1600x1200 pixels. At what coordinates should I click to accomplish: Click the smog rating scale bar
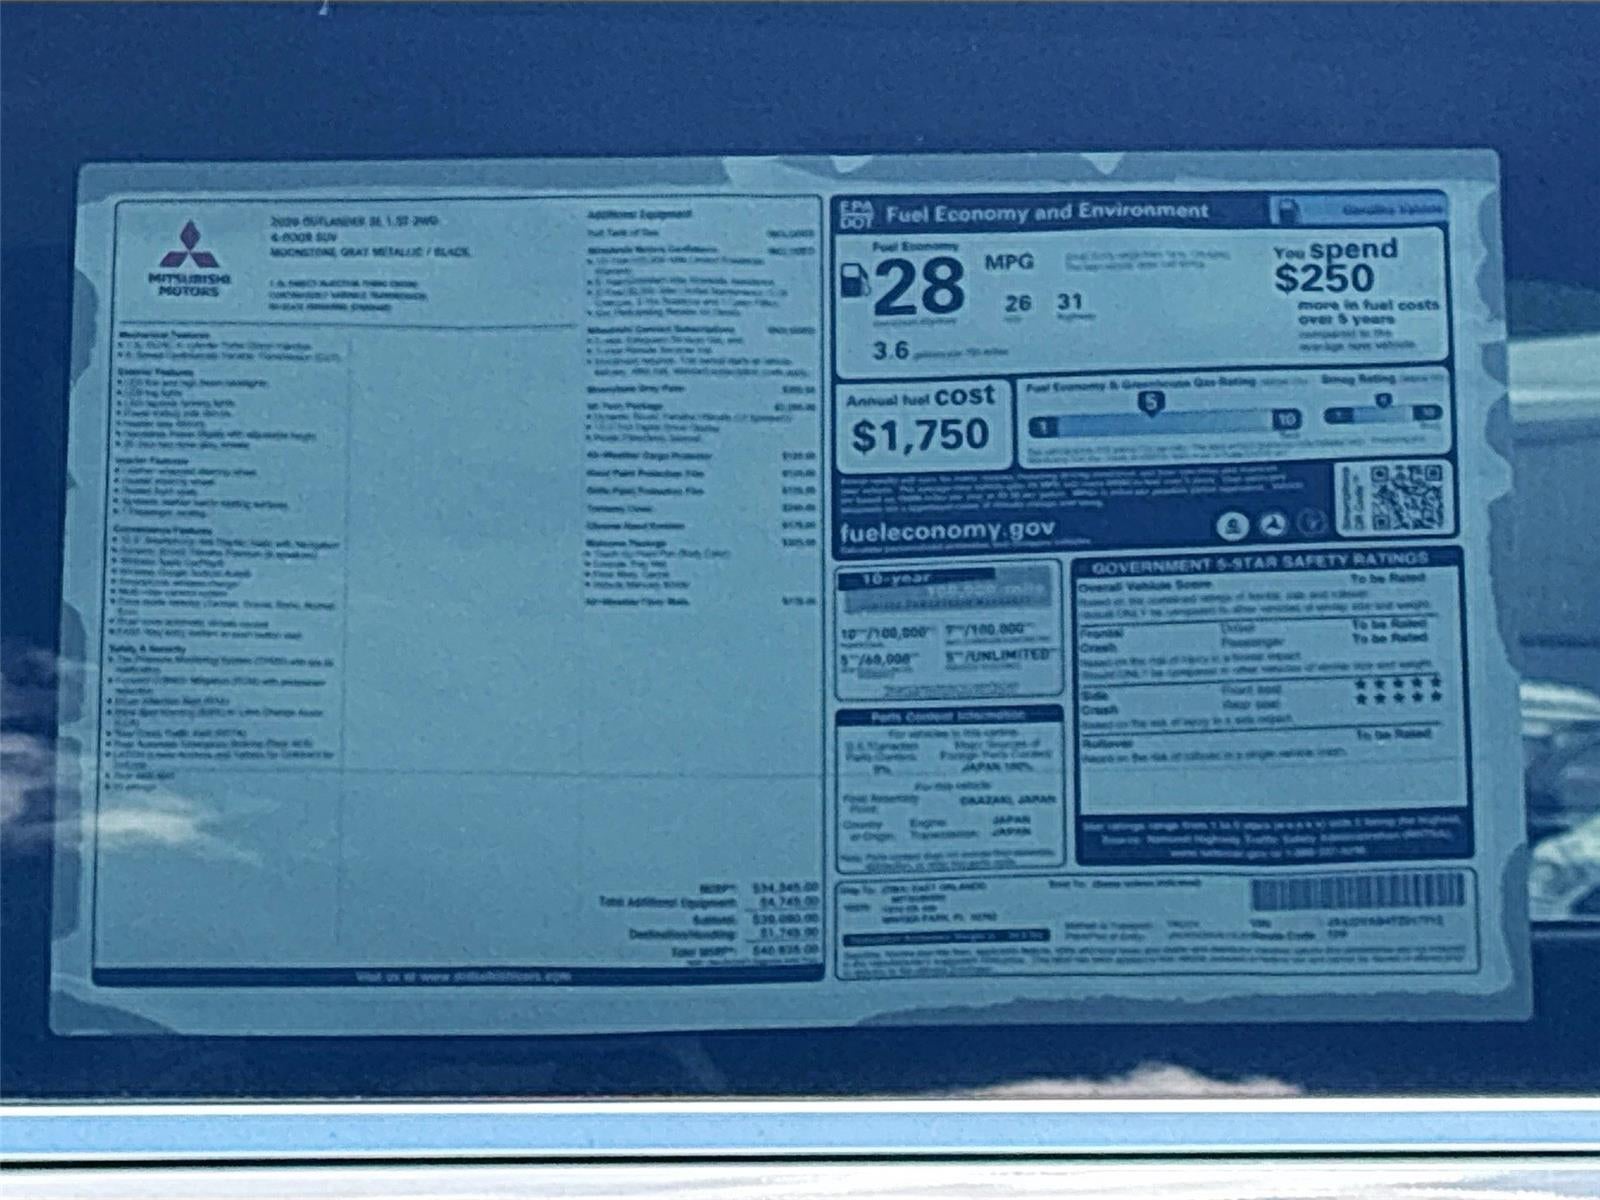[1383, 413]
